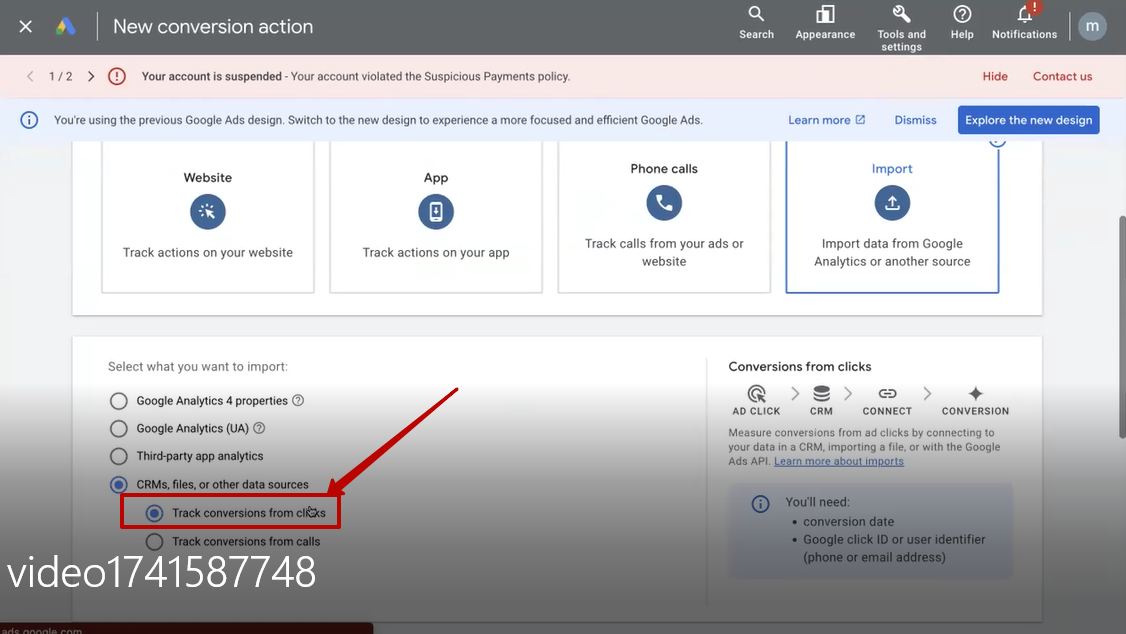
Task: Click Explore the new design button
Action: pos(1028,120)
